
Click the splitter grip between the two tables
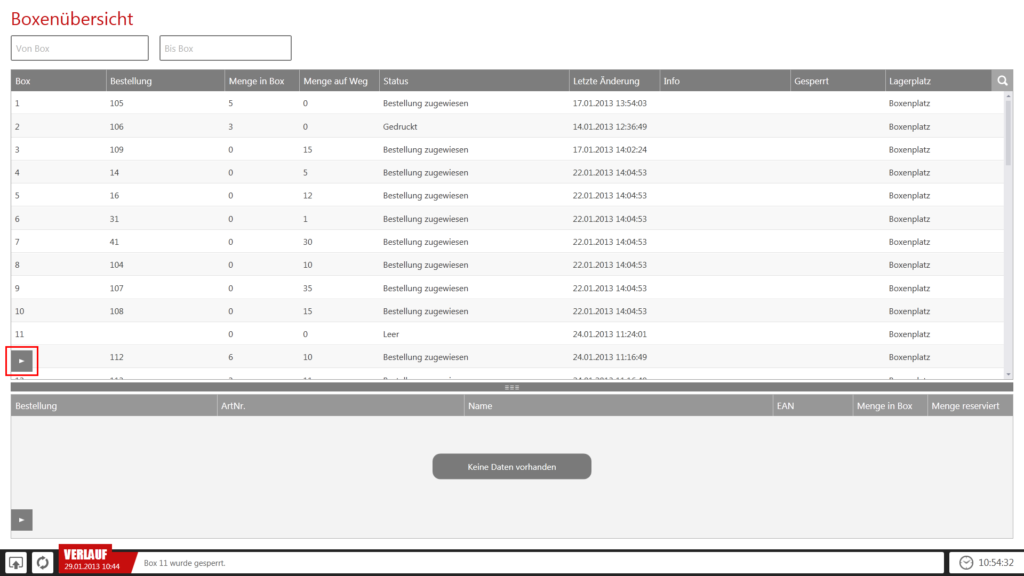click(x=511, y=387)
